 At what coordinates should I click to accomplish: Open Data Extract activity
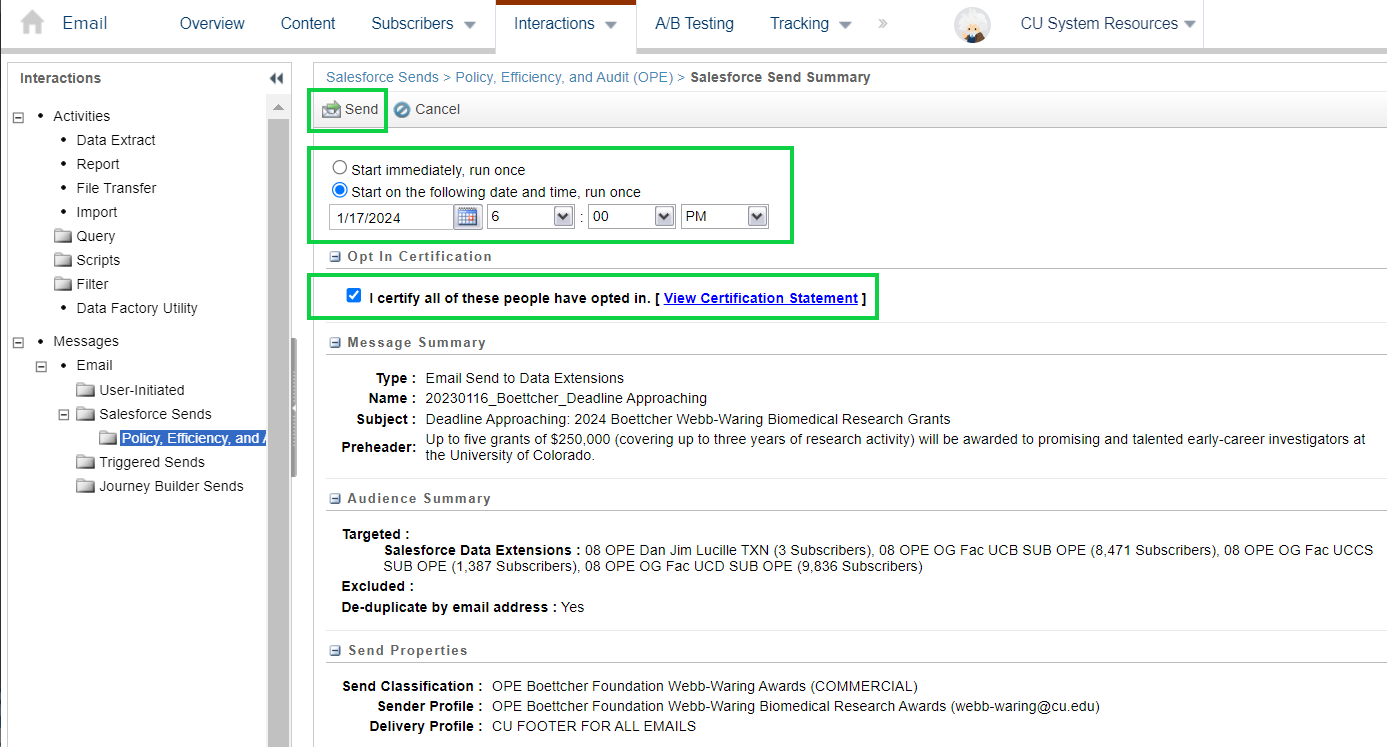[x=116, y=140]
